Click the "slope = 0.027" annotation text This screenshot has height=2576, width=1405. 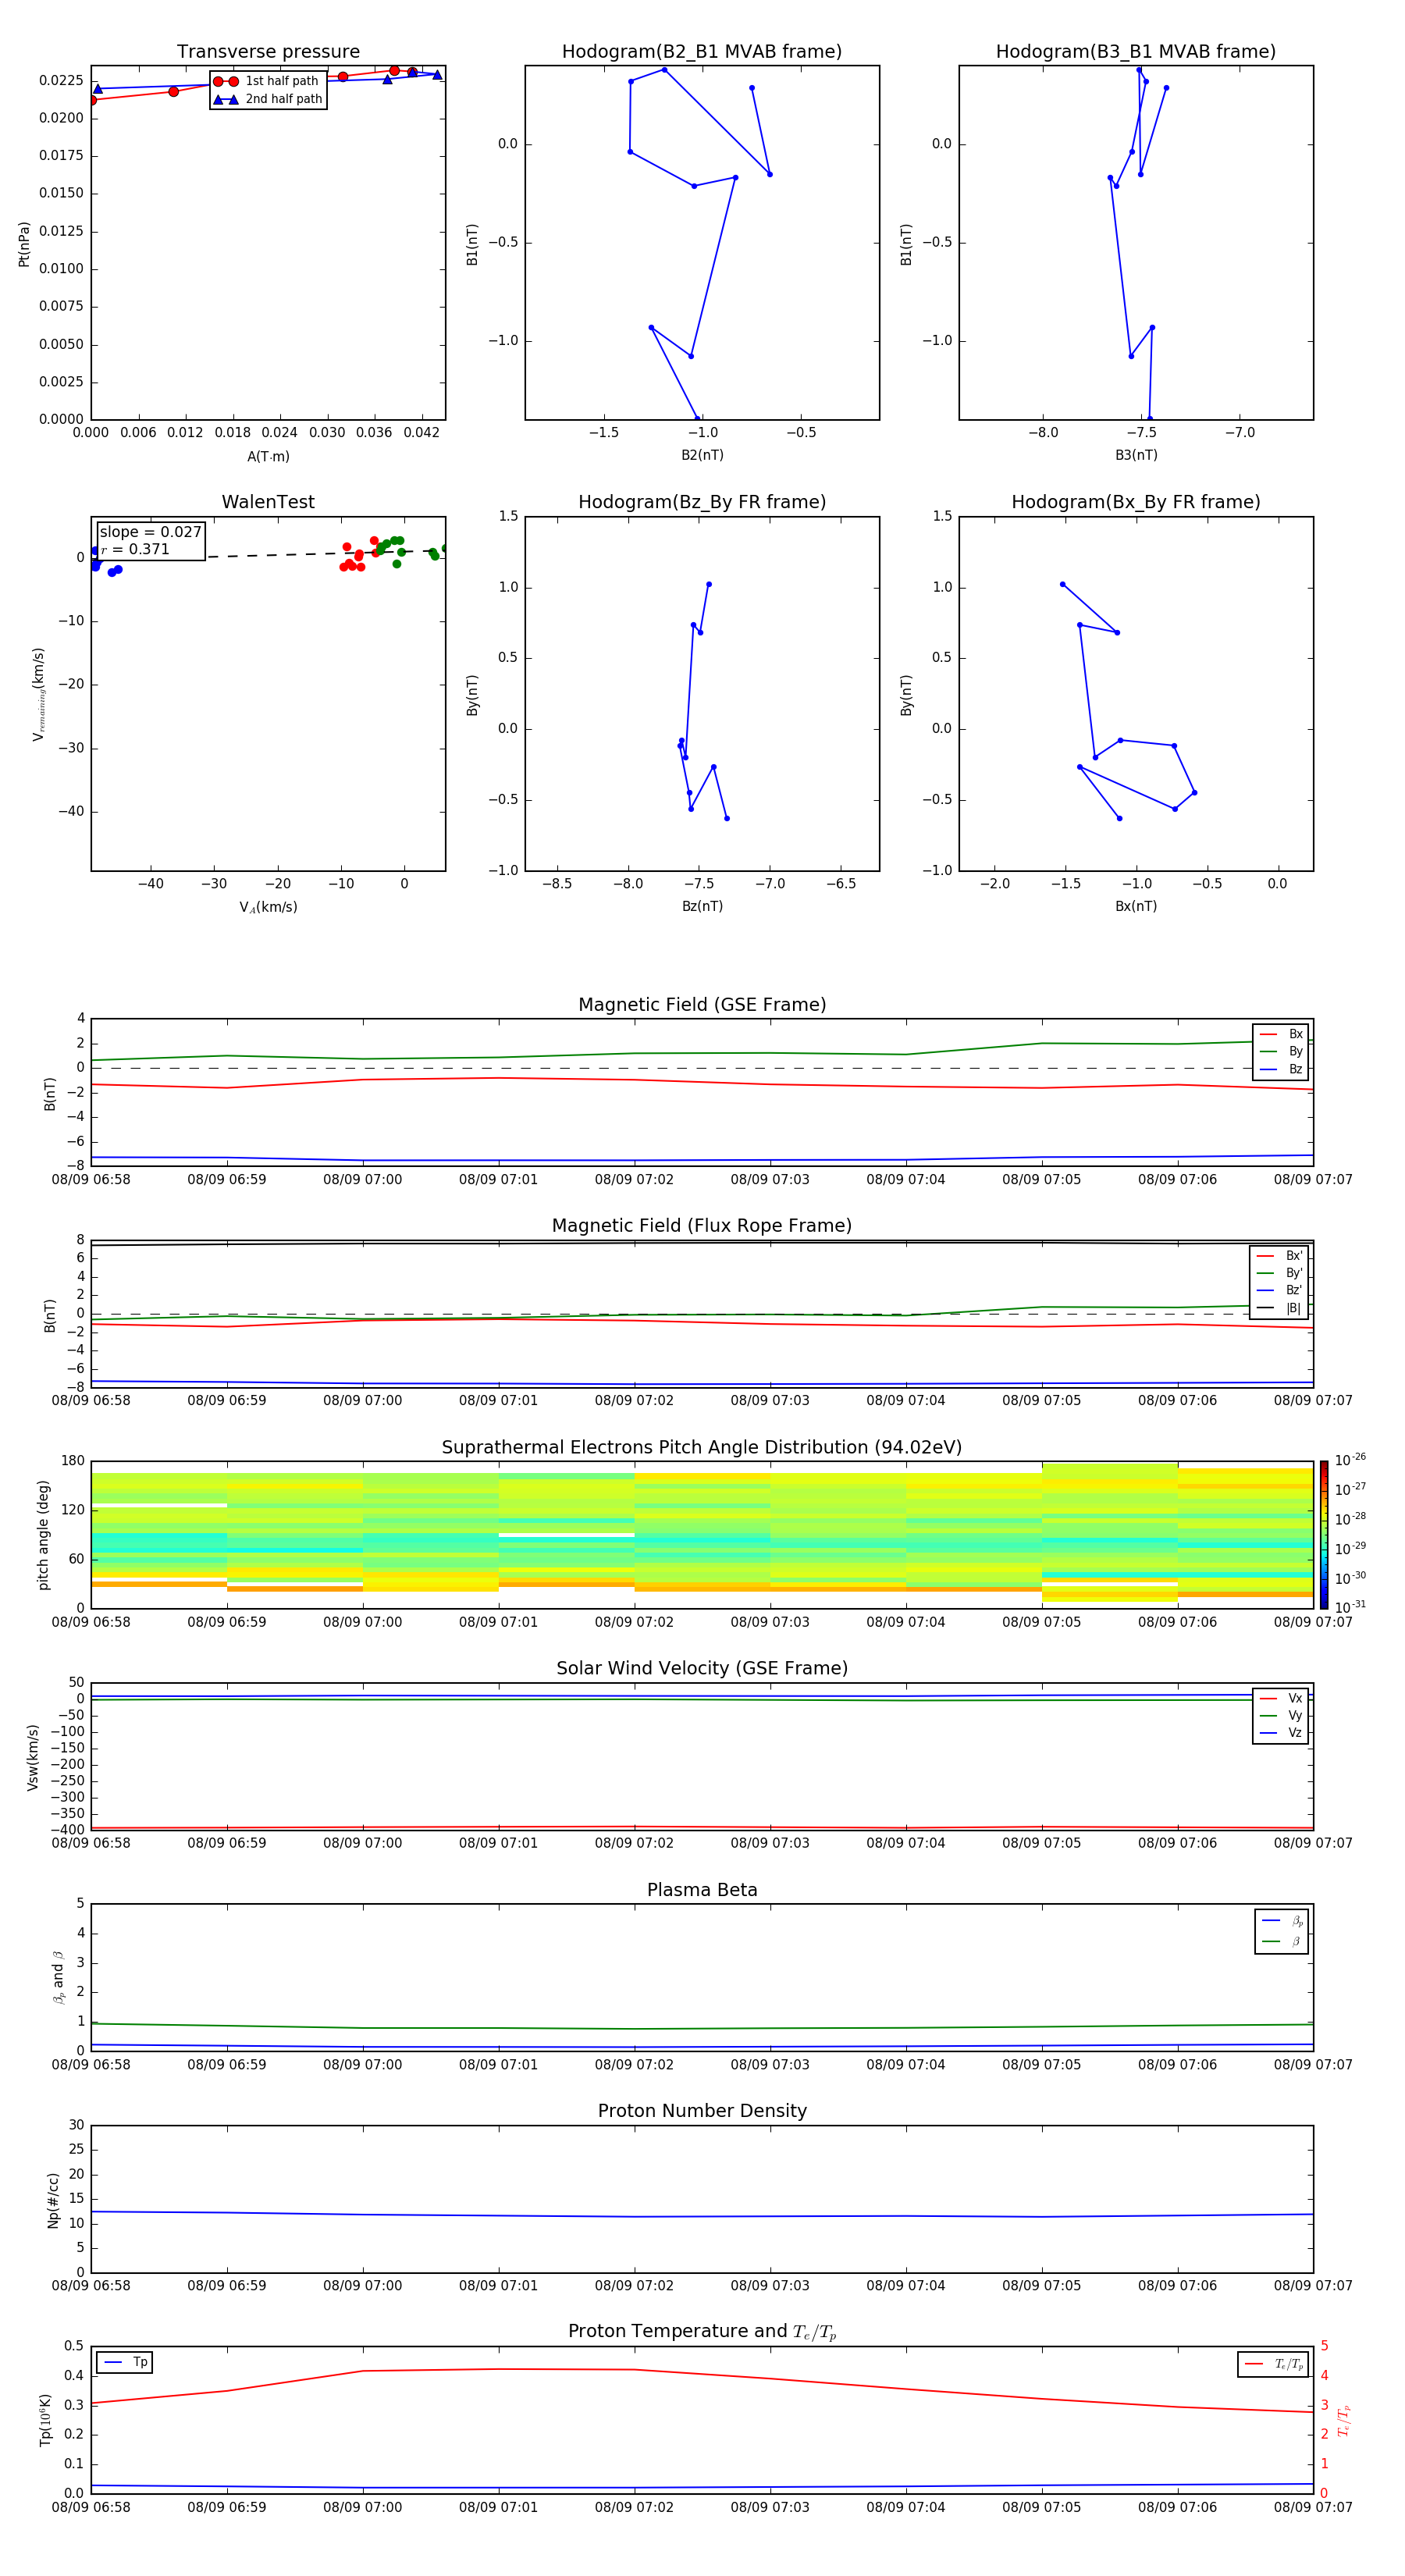pyautogui.click(x=150, y=532)
